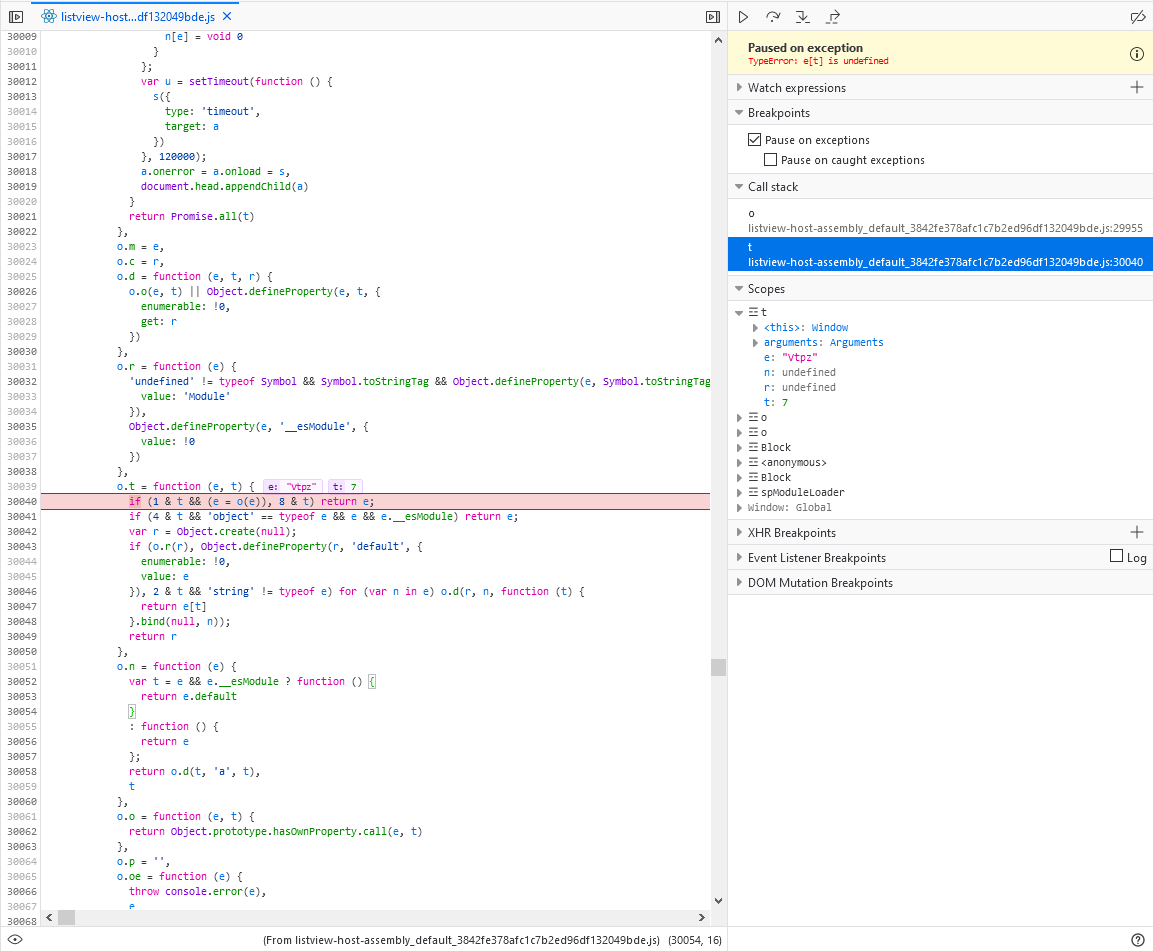
Task: Click line number 30040 in the gutter
Action: pos(21,502)
